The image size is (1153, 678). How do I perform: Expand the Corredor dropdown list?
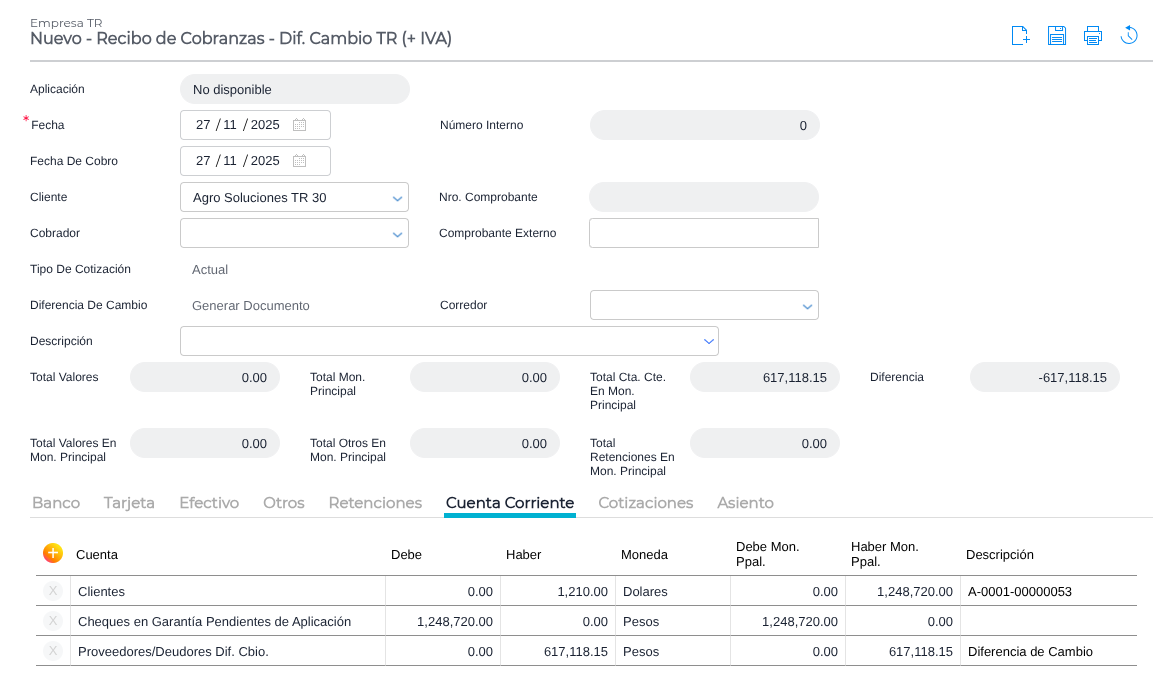click(x=807, y=306)
